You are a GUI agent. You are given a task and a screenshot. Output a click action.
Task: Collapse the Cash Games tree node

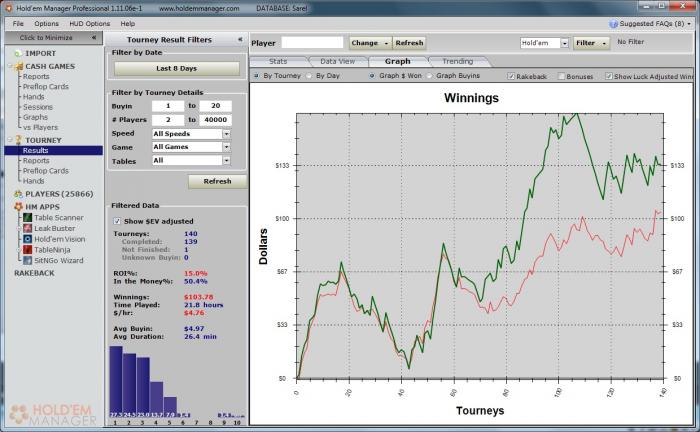(x=10, y=66)
